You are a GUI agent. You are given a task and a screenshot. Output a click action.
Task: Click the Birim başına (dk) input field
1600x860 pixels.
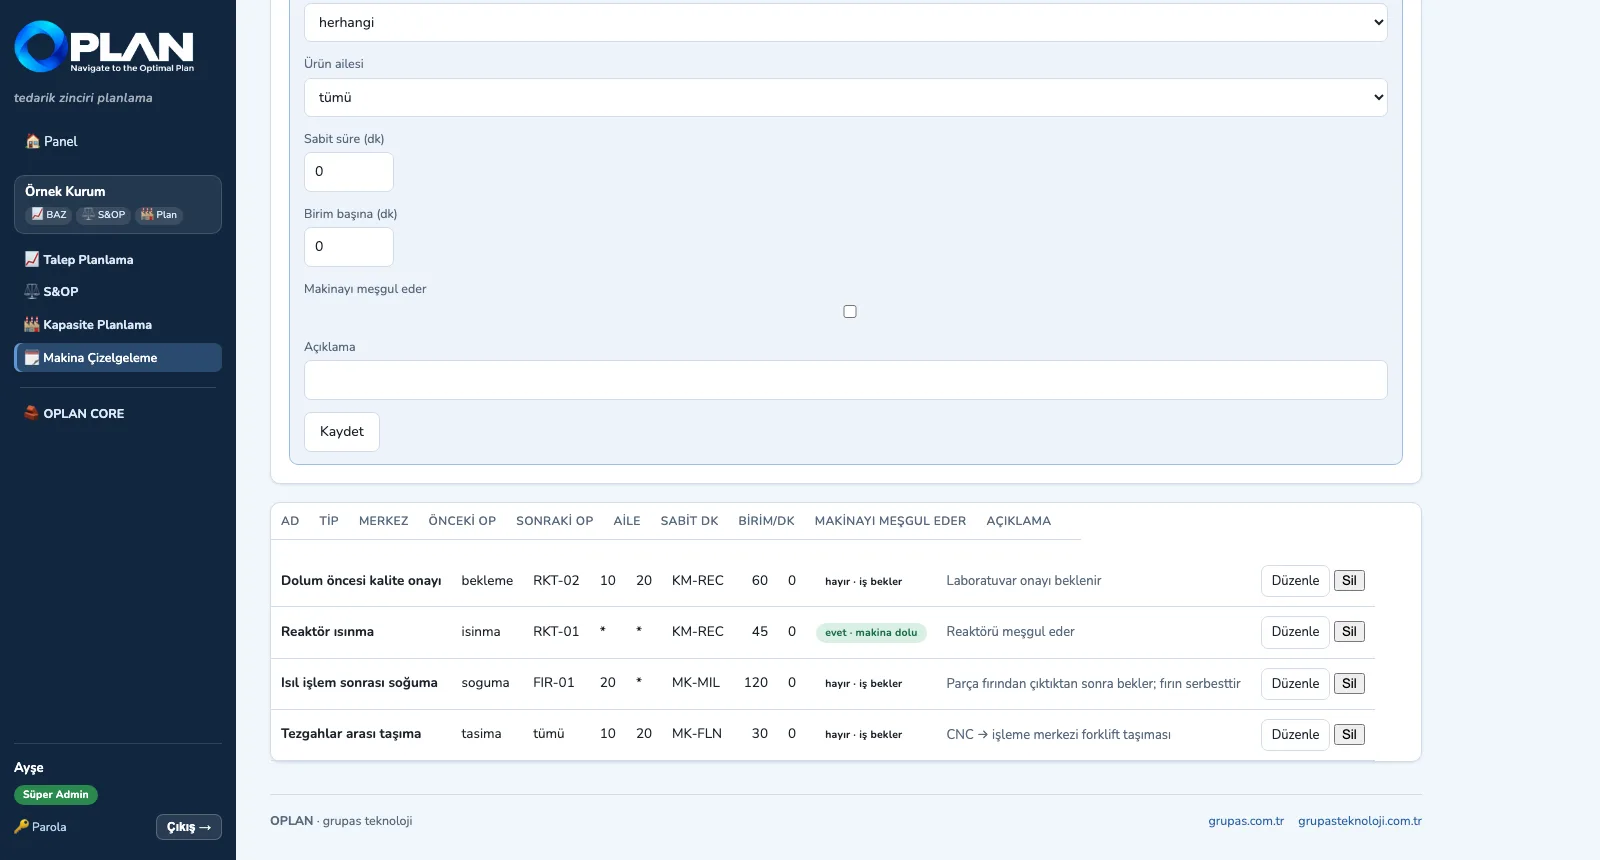(x=349, y=247)
